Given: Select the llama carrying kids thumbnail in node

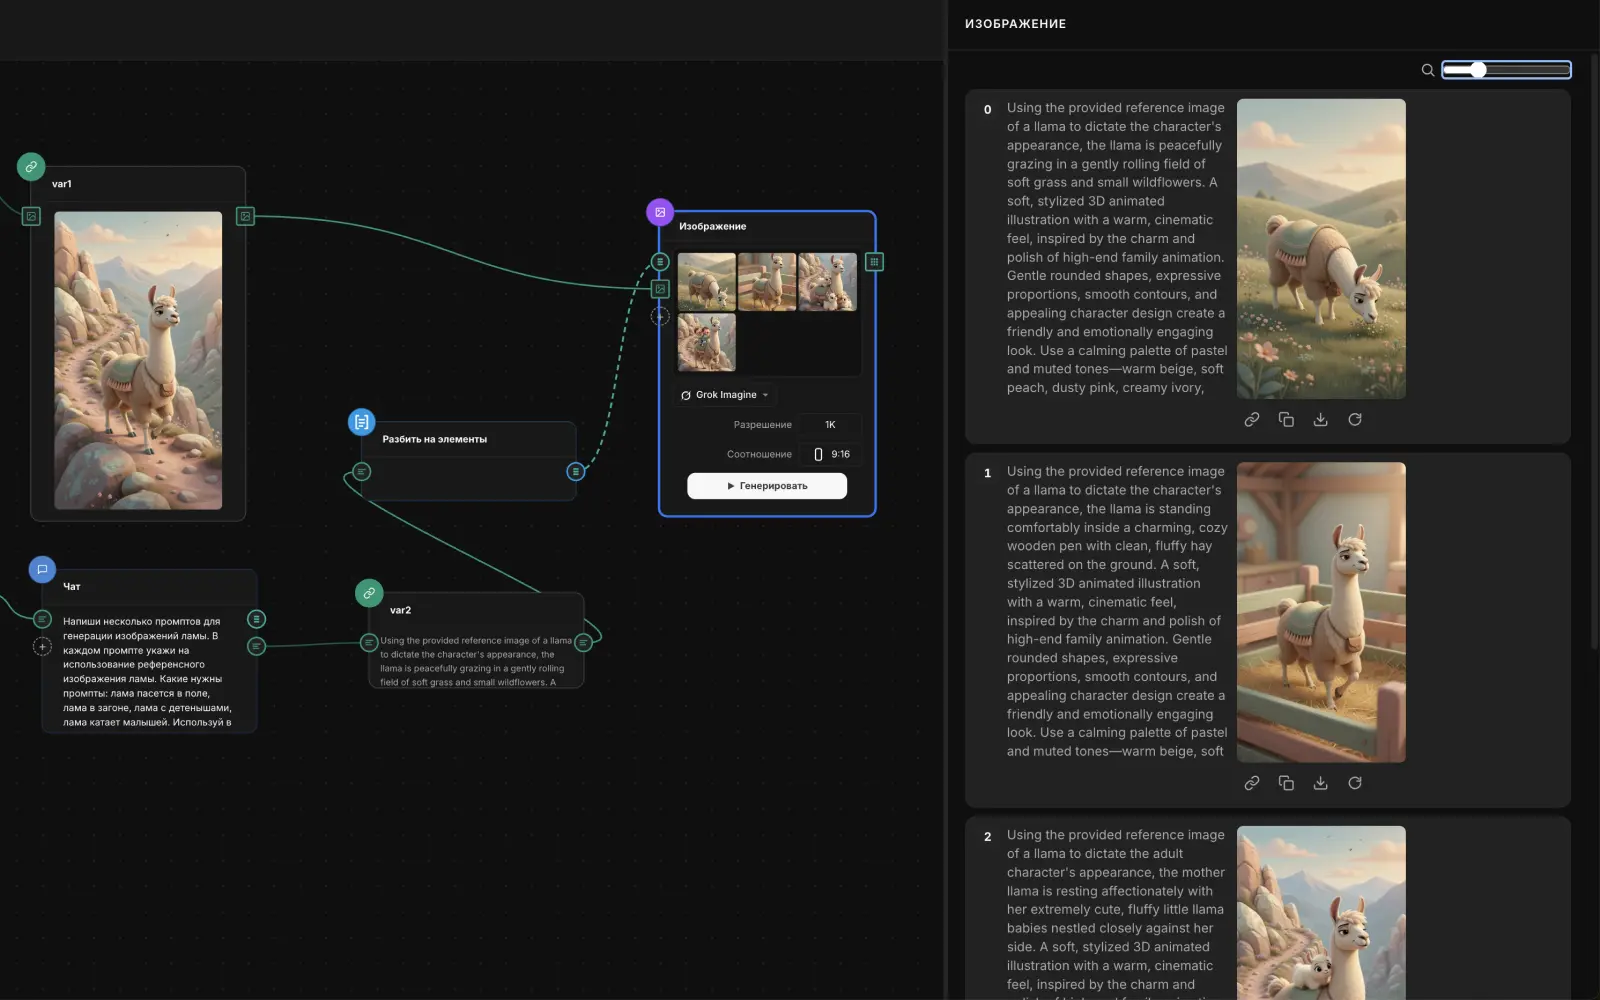Looking at the screenshot, I should point(707,342).
